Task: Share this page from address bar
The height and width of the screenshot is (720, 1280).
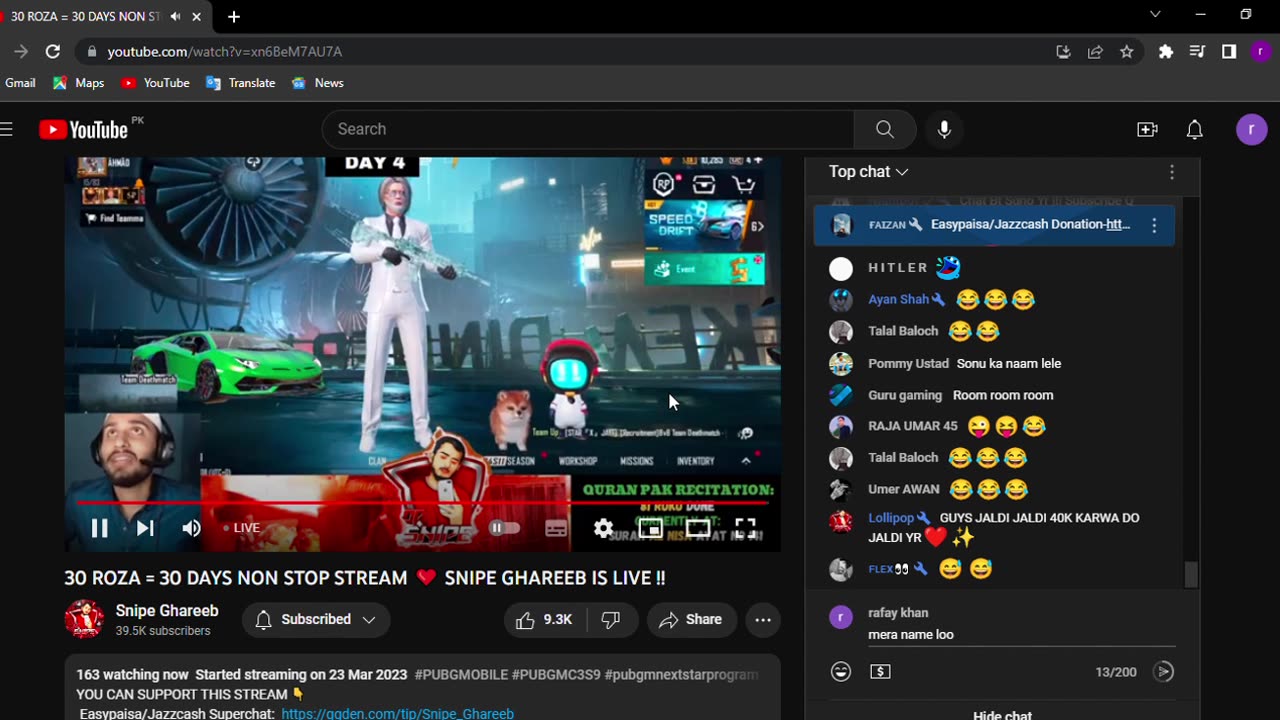Action: tap(1095, 51)
